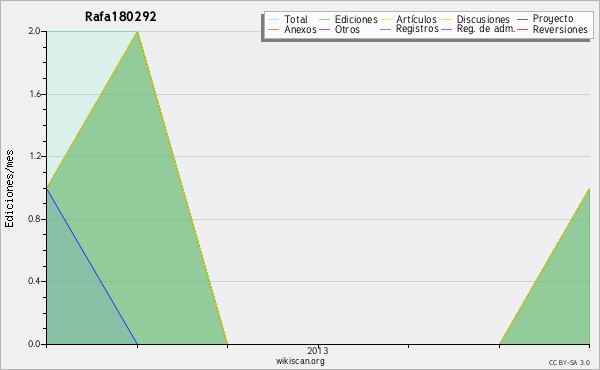The height and width of the screenshot is (370, 600).
Task: Click the Otros legend label
Action: pos(347,29)
